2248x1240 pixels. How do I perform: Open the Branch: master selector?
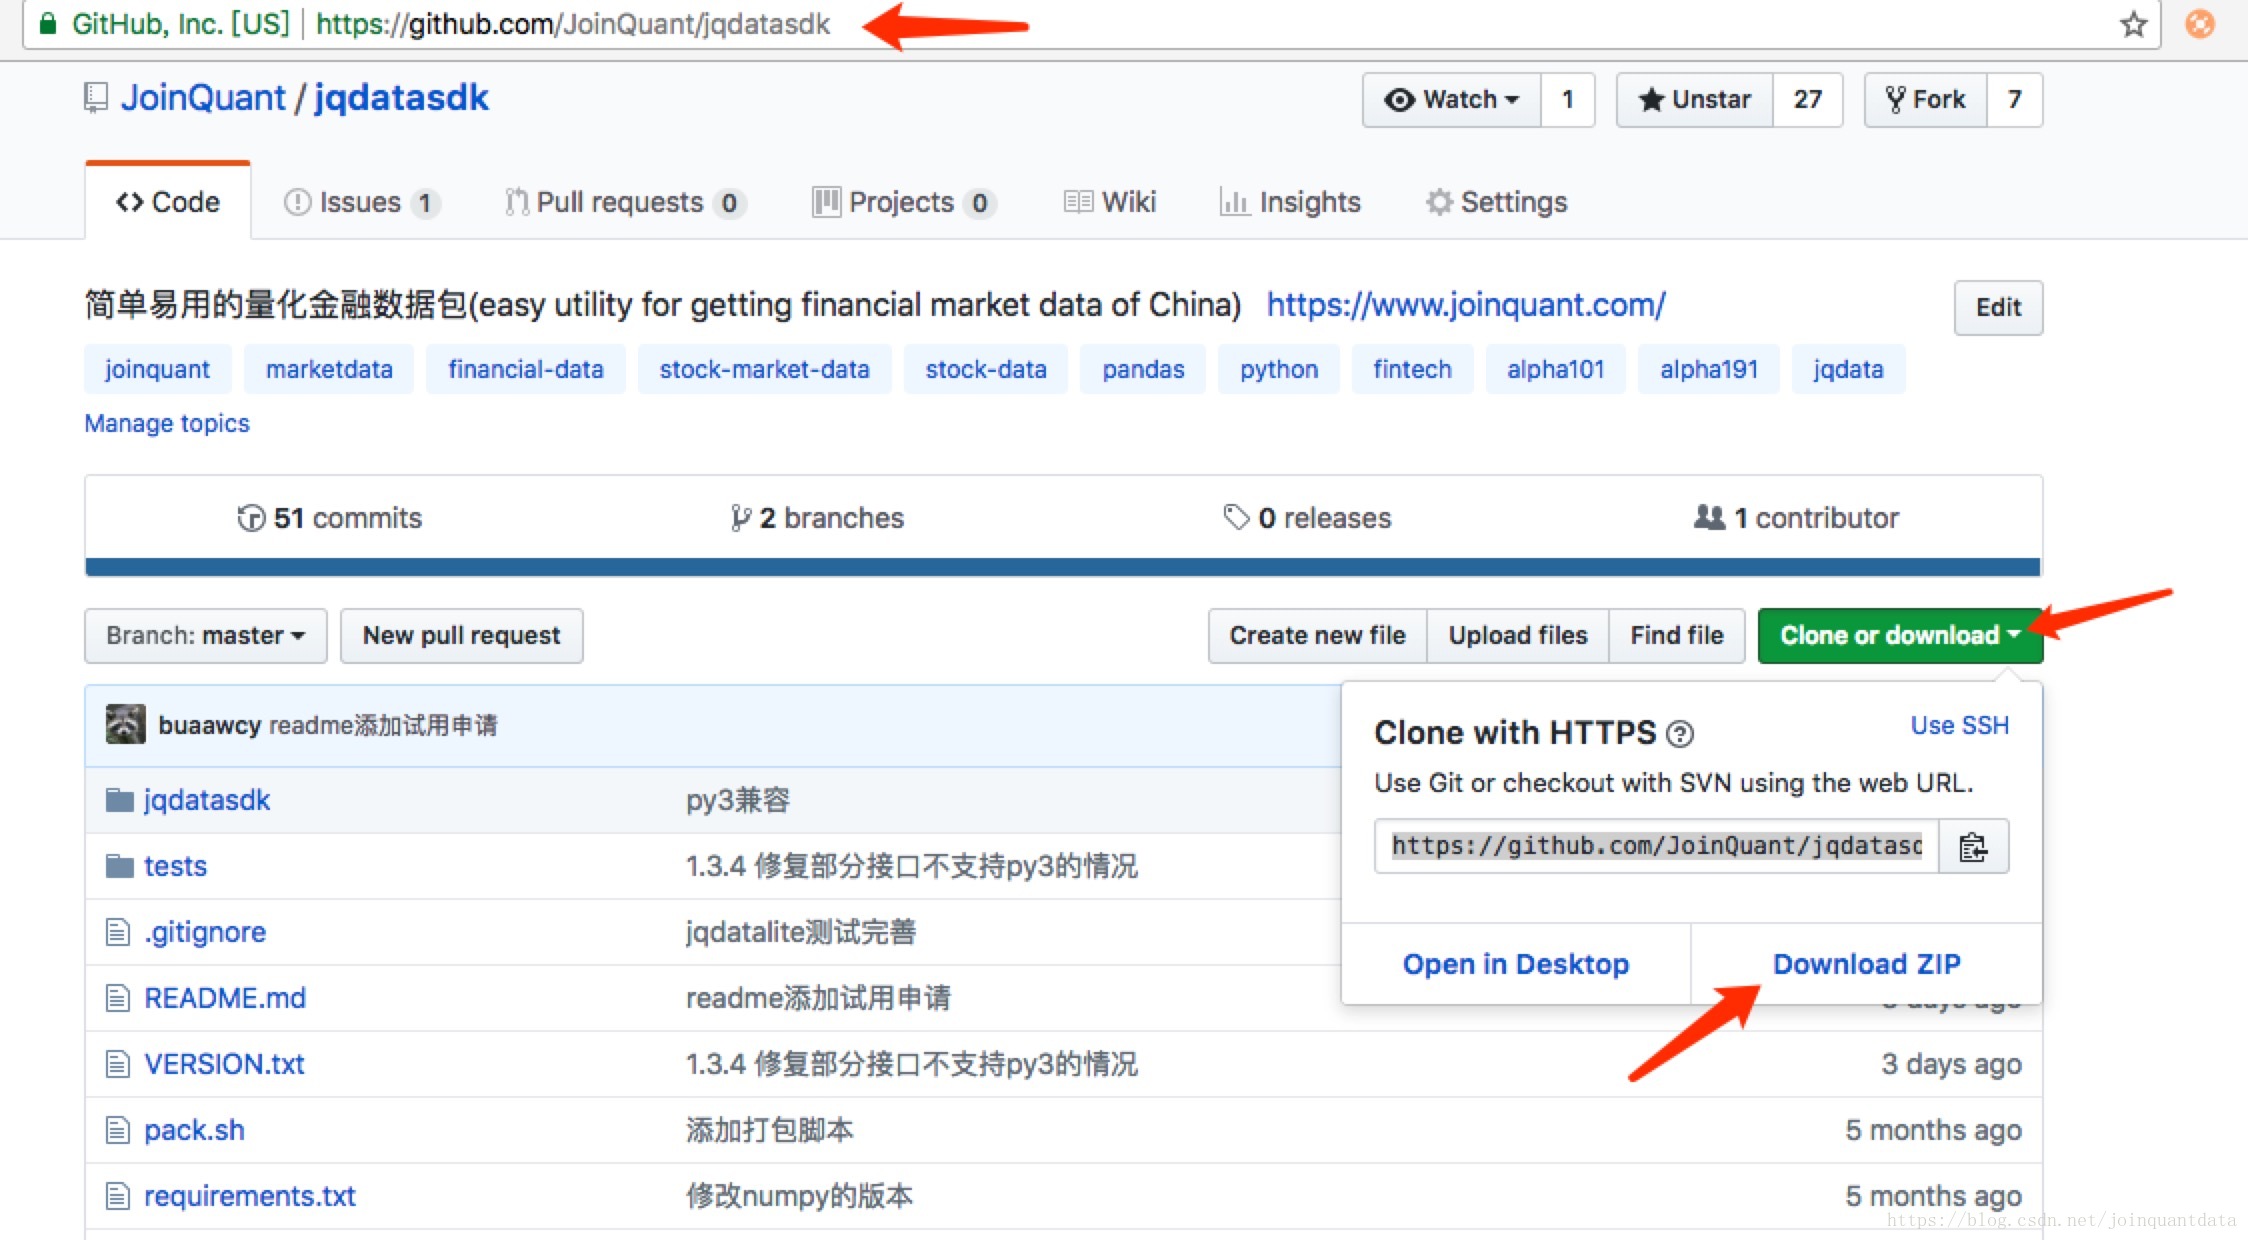point(204,635)
